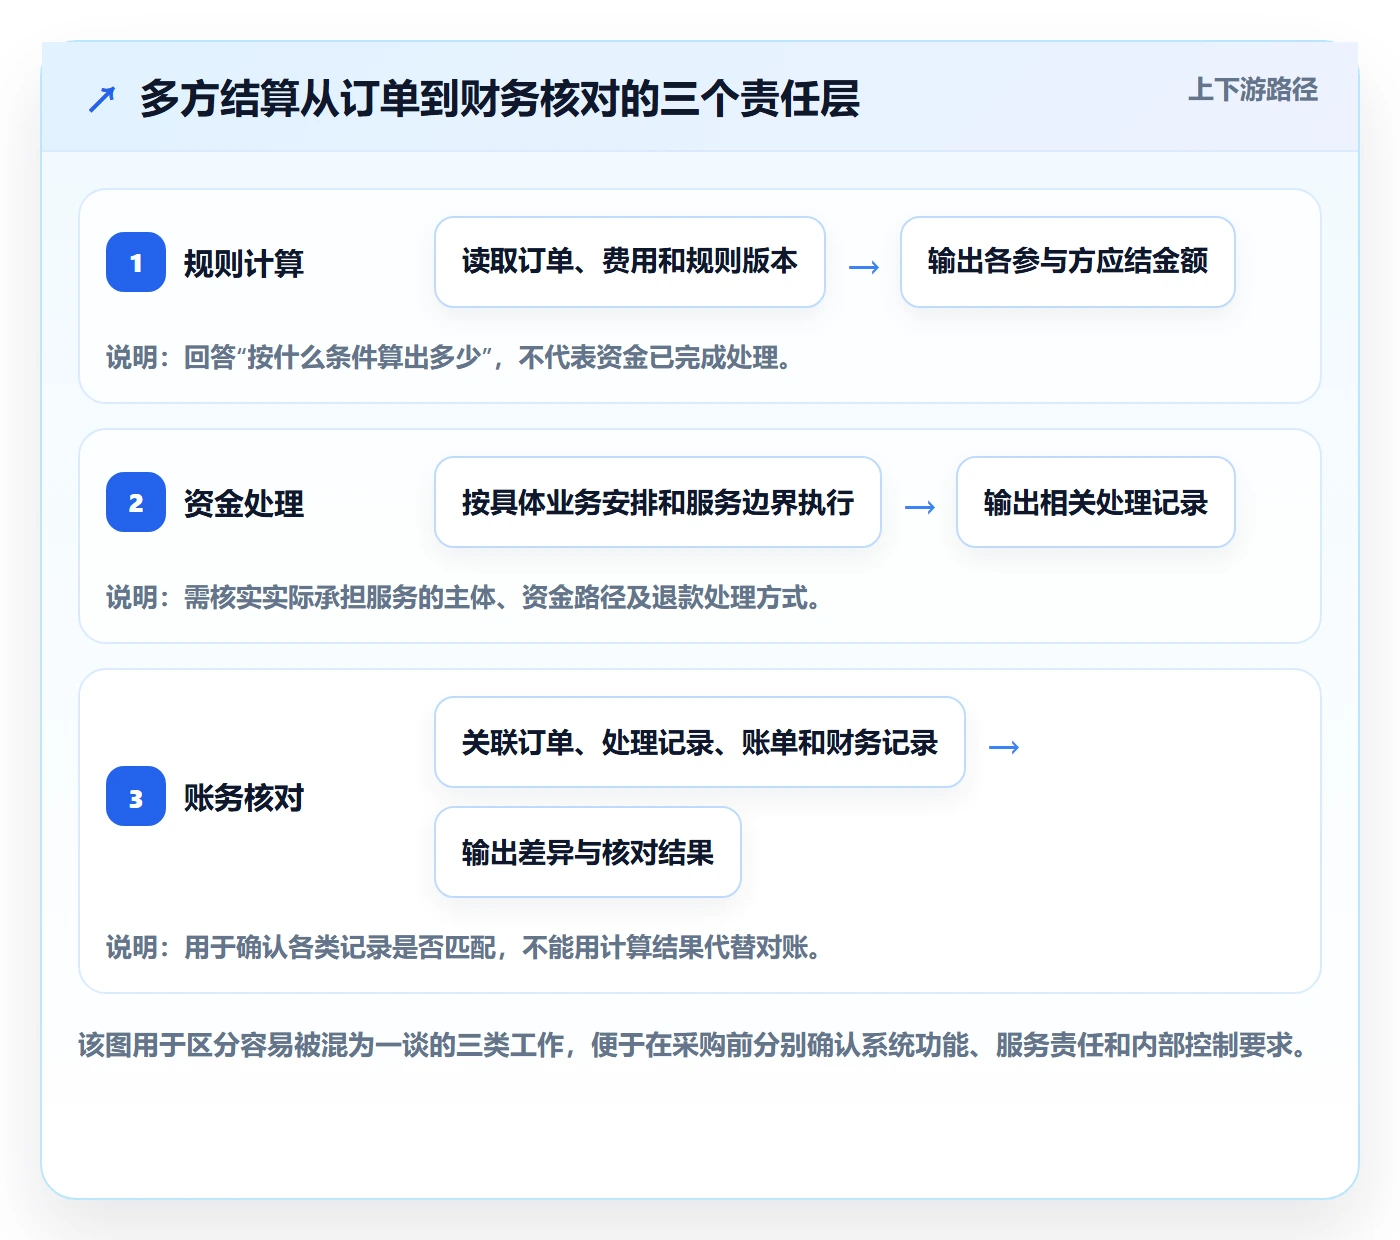Select the 输出差异与核对结果 box
The height and width of the screenshot is (1240, 1400).
click(588, 852)
